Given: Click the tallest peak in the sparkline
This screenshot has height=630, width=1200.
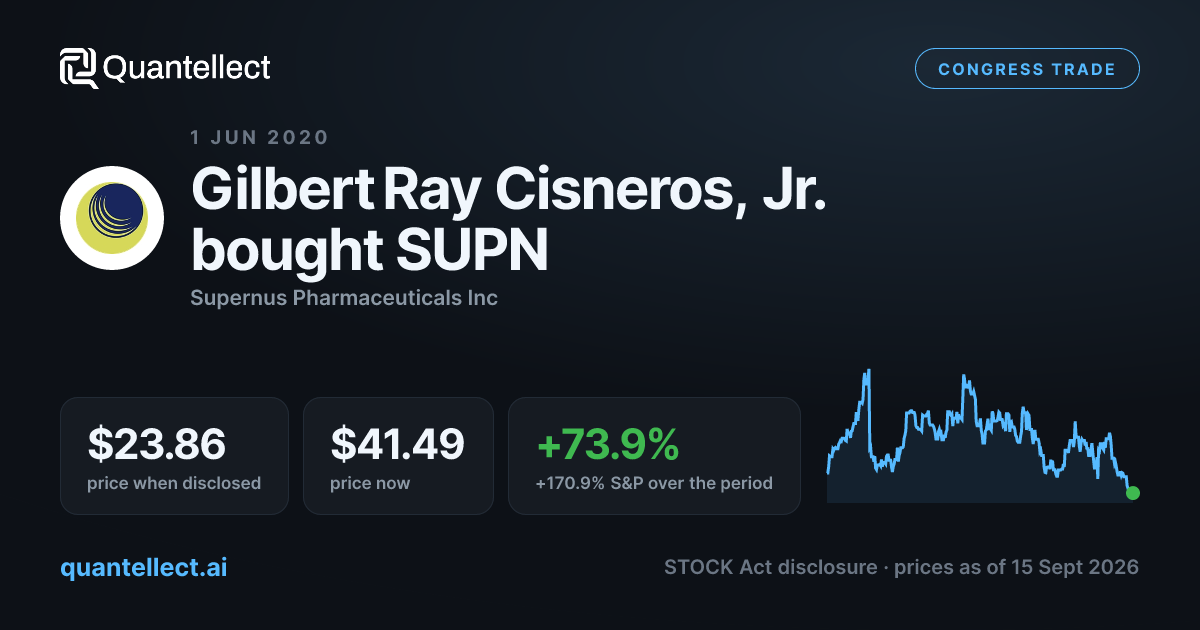Looking at the screenshot, I should (869, 372).
